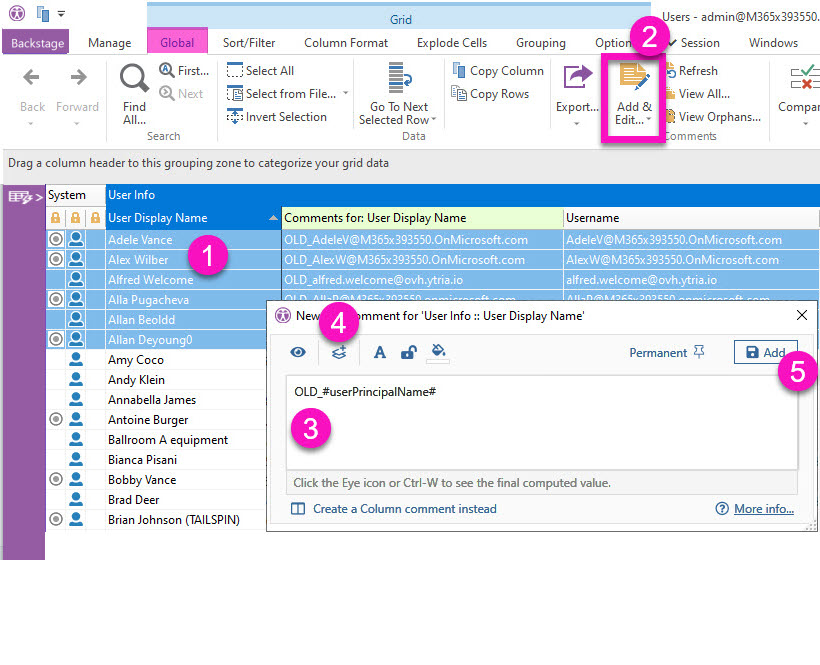
Task: Open the Backstage tab
Action: pos(36,43)
